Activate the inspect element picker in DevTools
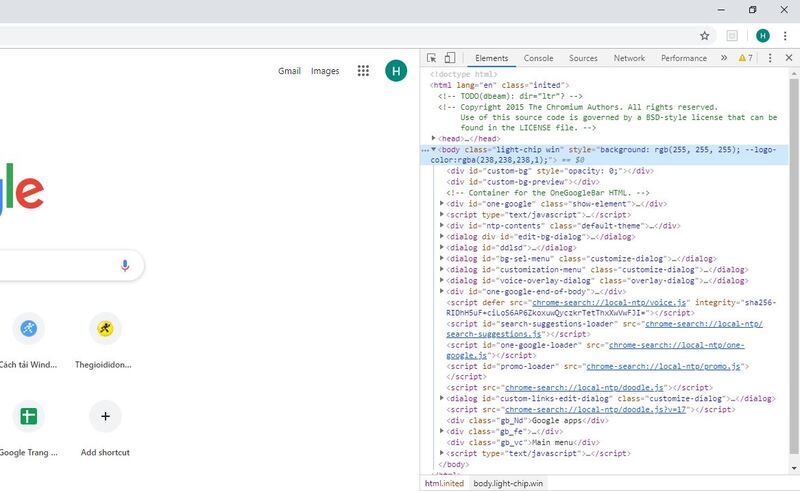 click(432, 58)
